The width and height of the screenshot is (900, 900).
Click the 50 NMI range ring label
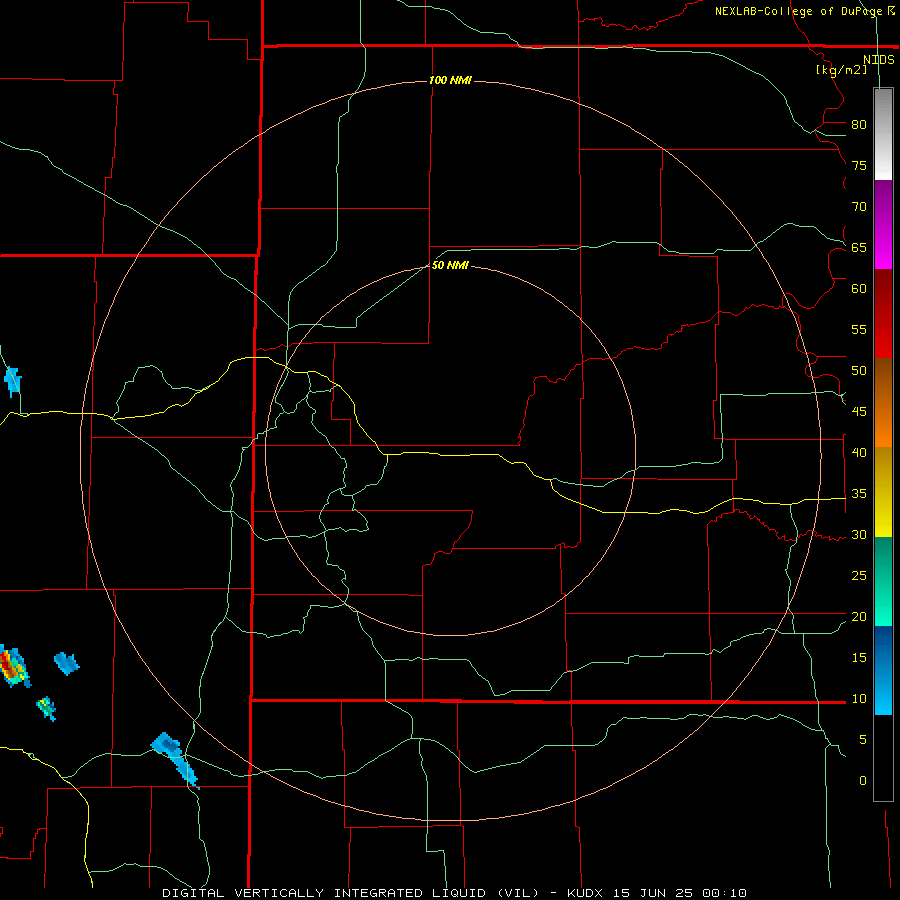[450, 265]
